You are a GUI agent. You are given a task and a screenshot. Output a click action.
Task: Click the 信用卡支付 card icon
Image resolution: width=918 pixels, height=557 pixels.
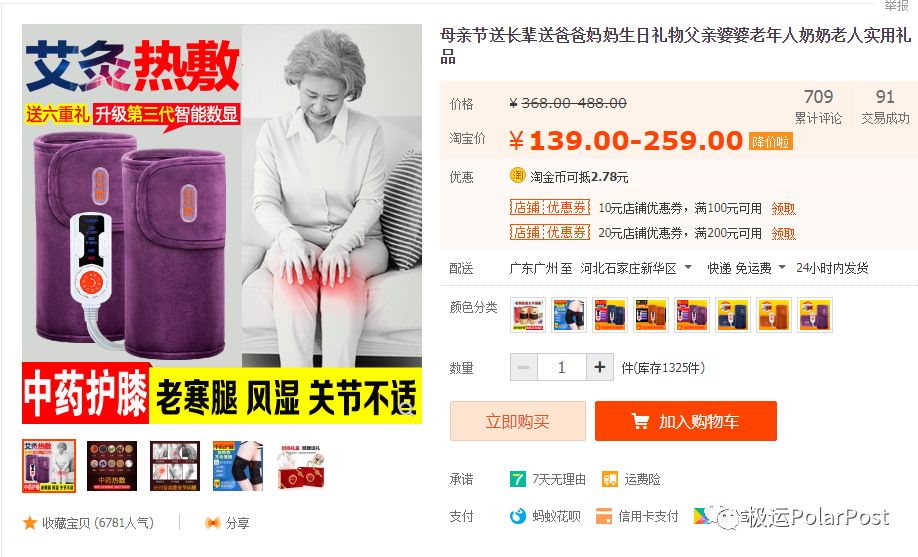pyautogui.click(x=604, y=516)
